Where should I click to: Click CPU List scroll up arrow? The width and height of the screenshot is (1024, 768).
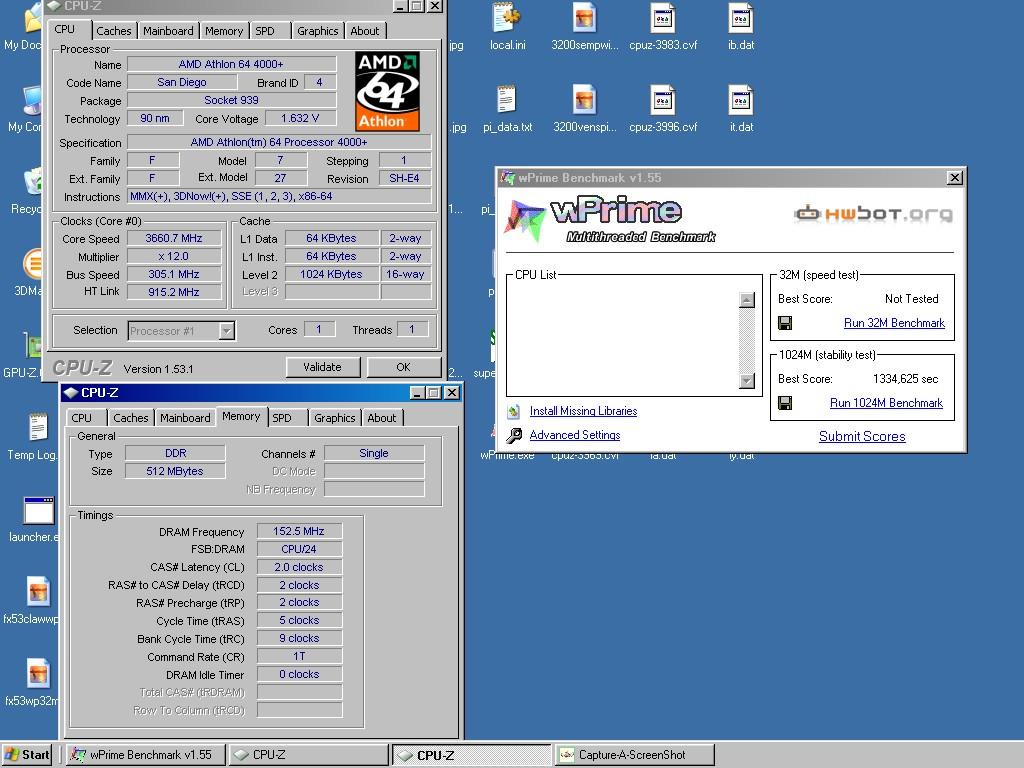point(746,300)
